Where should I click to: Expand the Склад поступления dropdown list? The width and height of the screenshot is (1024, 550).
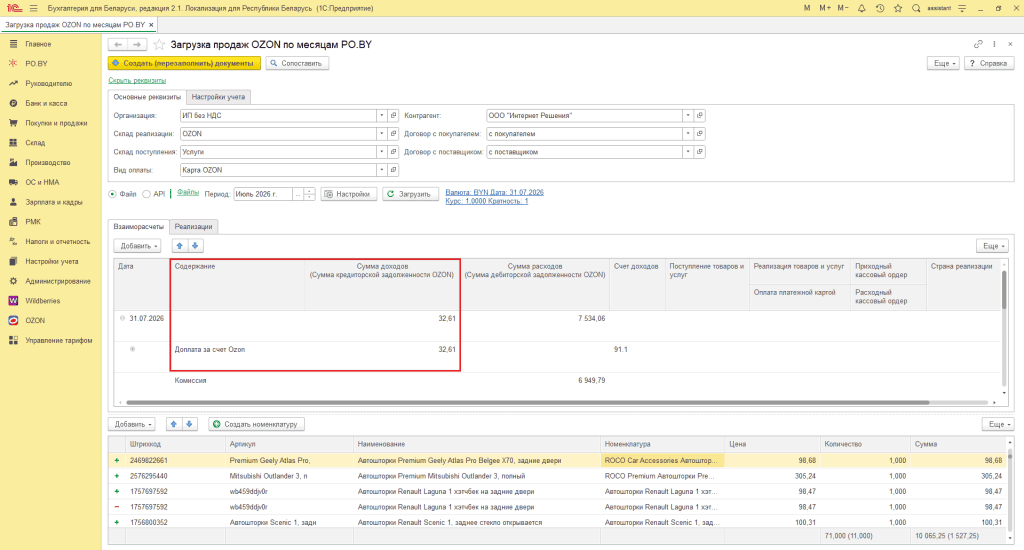tap(381, 152)
